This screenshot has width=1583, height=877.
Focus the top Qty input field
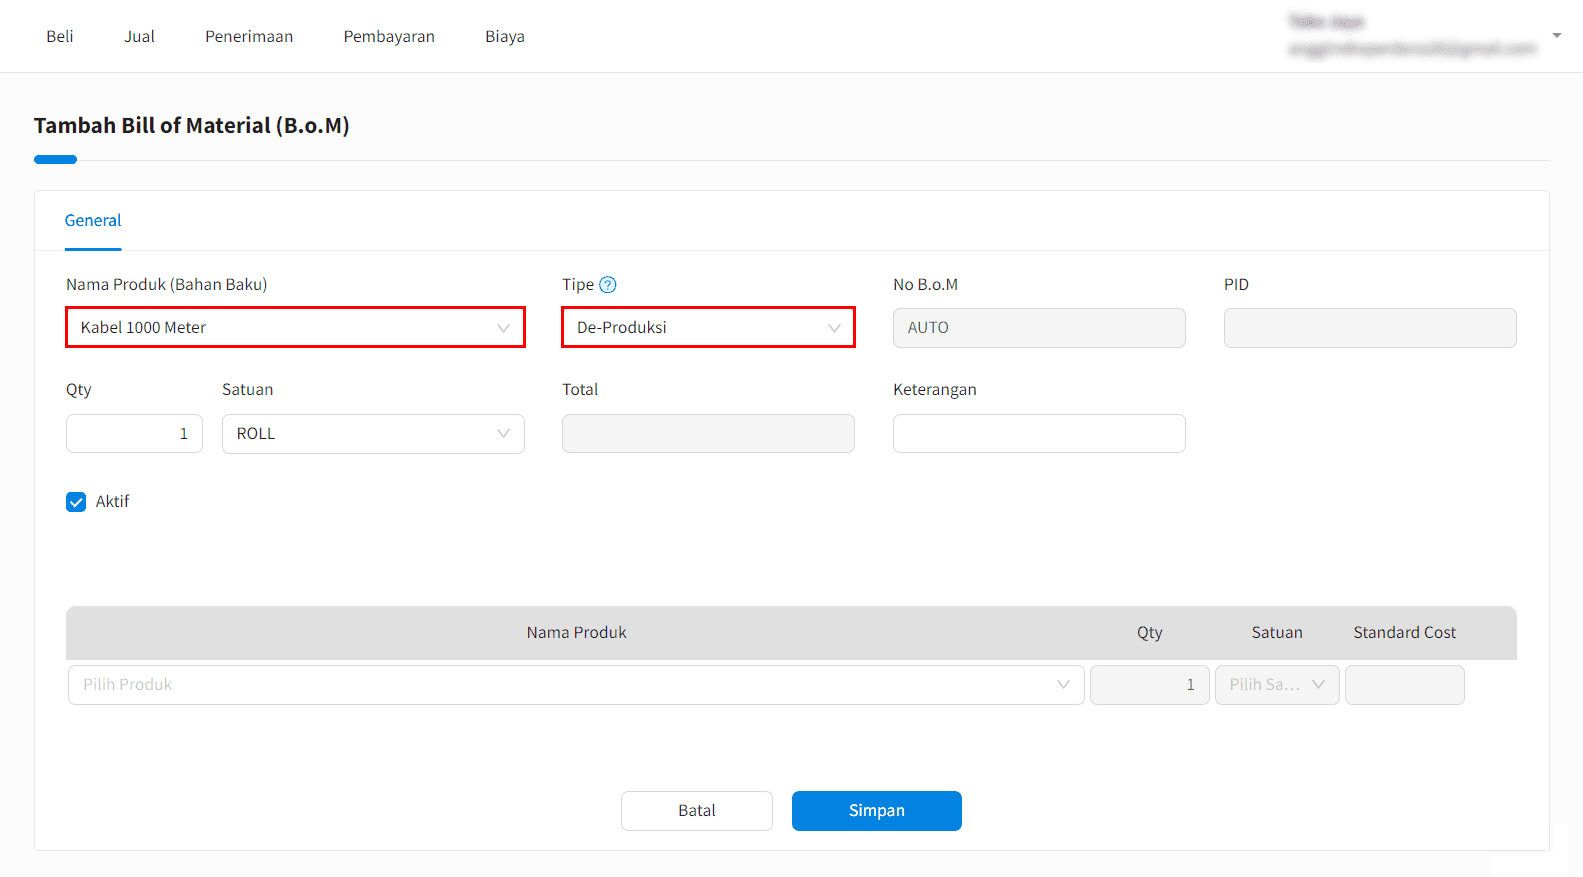click(134, 434)
